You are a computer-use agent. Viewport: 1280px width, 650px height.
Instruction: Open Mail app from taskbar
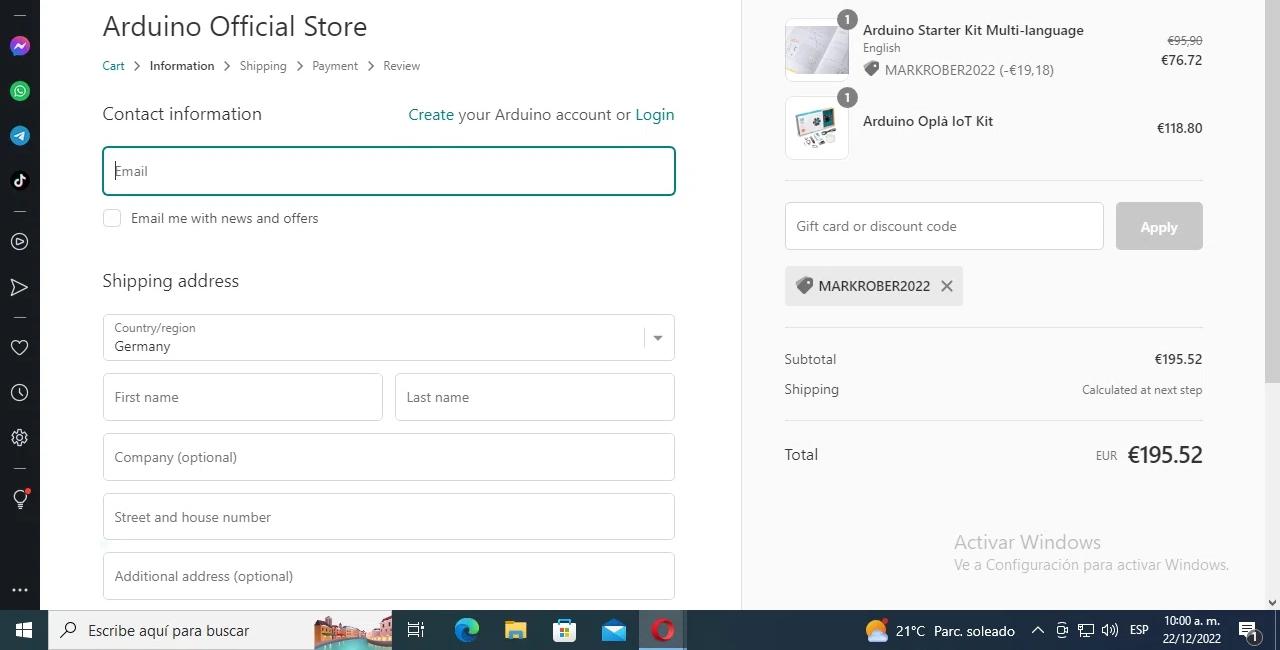pyautogui.click(x=613, y=630)
